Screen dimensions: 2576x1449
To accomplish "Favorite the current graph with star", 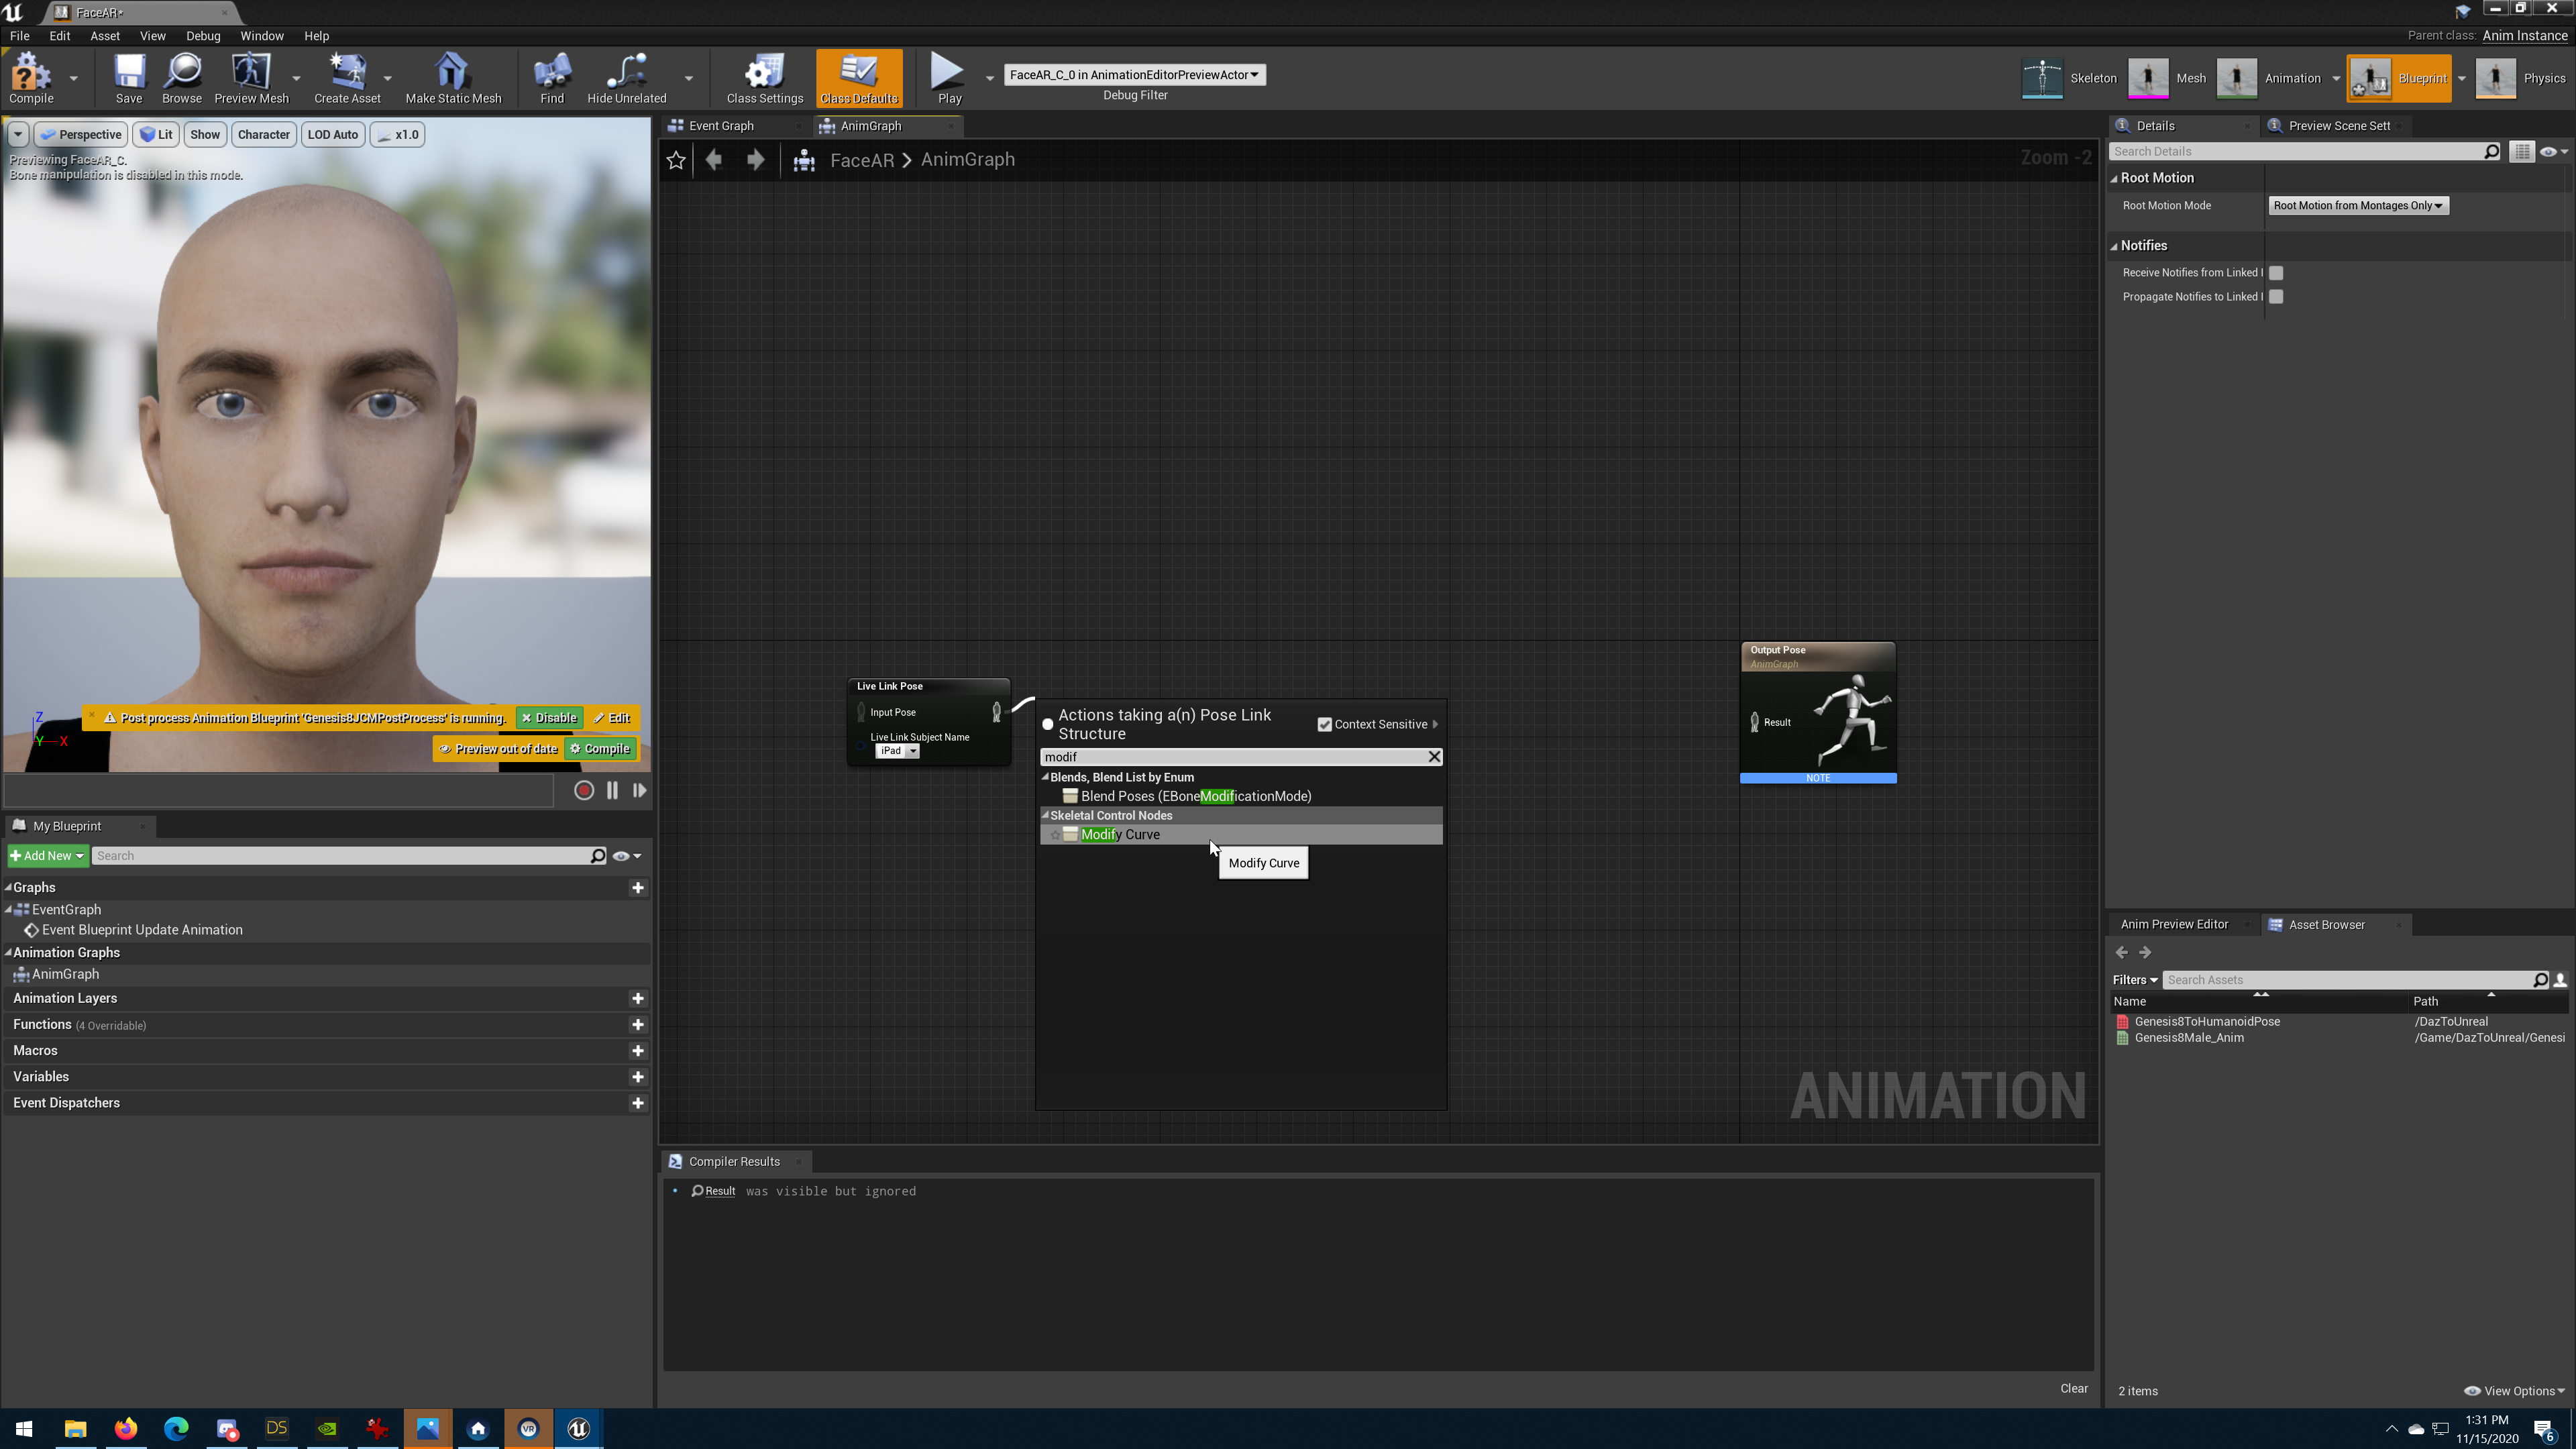I will point(676,160).
